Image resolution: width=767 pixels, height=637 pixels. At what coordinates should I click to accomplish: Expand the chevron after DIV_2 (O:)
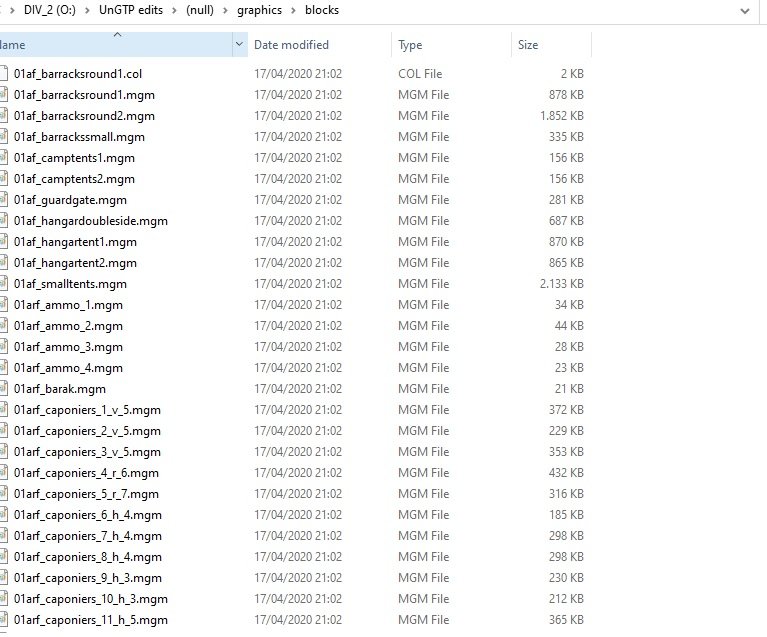pyautogui.click(x=87, y=10)
